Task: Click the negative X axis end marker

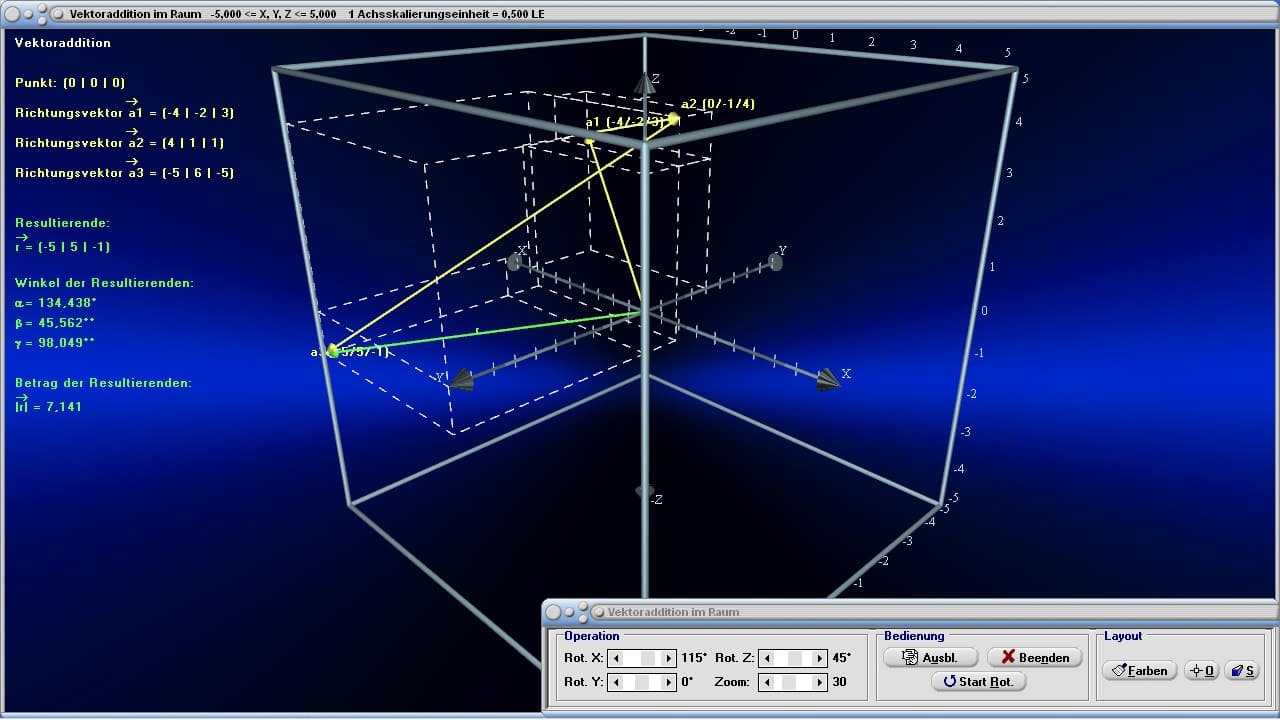Action: click(514, 262)
